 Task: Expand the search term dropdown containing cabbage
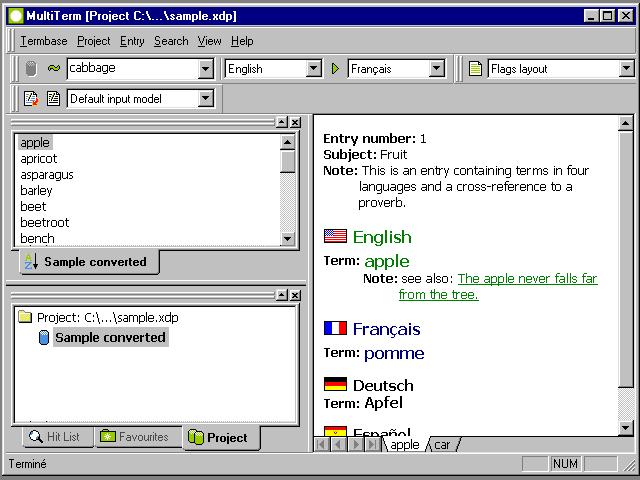[206, 69]
